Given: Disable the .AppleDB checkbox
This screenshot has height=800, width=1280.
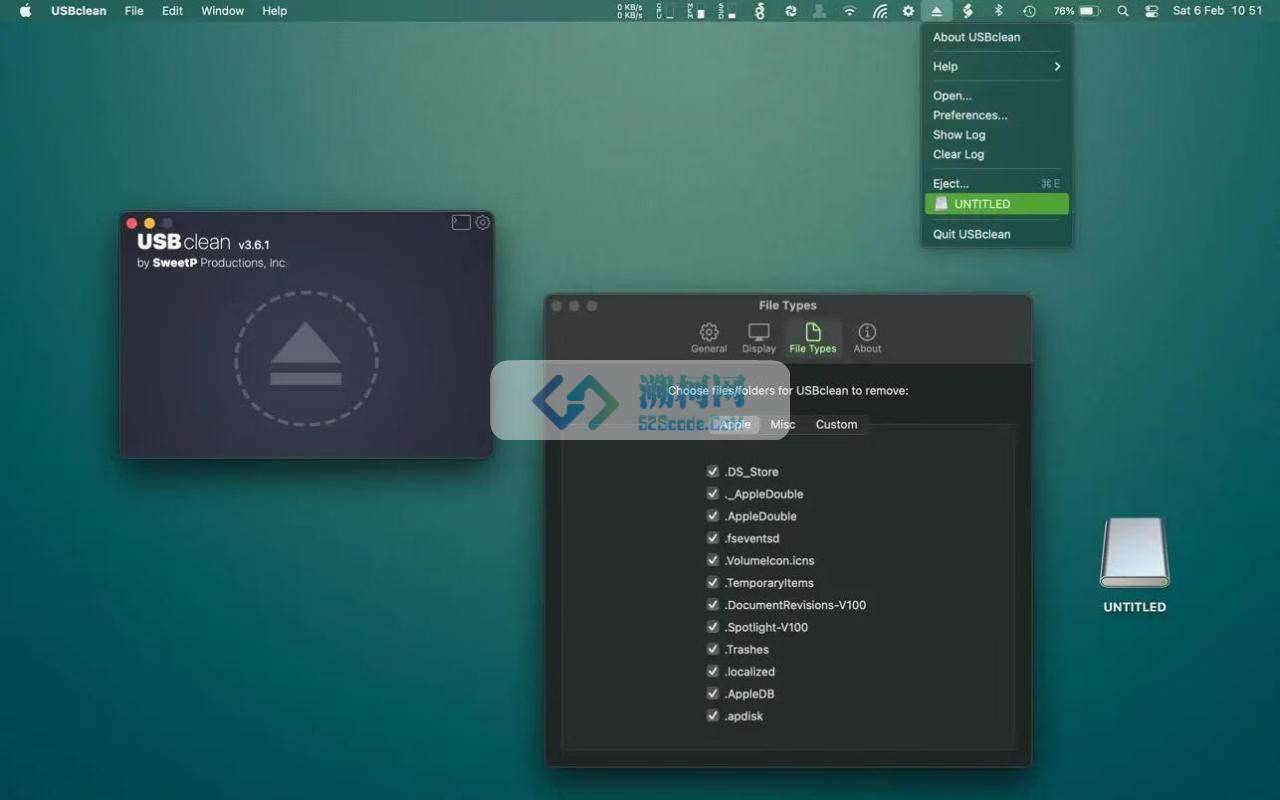Looking at the screenshot, I should click(x=713, y=693).
